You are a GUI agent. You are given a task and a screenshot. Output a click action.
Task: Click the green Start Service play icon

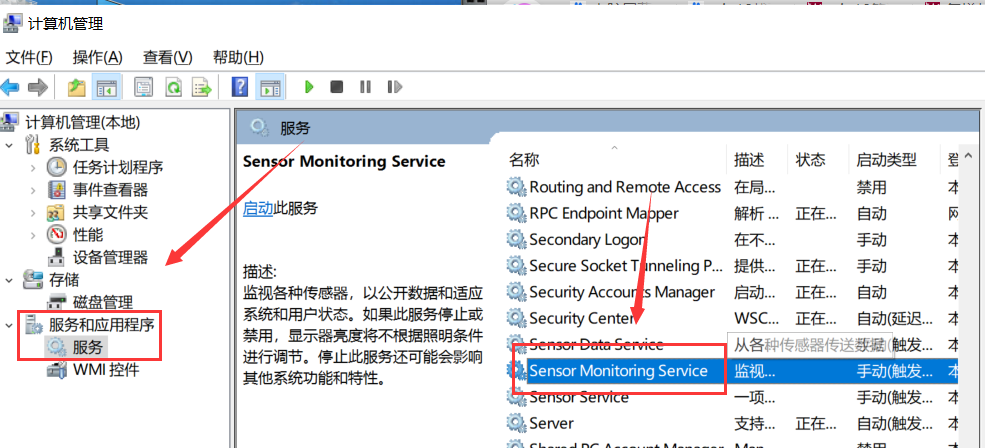coord(309,88)
